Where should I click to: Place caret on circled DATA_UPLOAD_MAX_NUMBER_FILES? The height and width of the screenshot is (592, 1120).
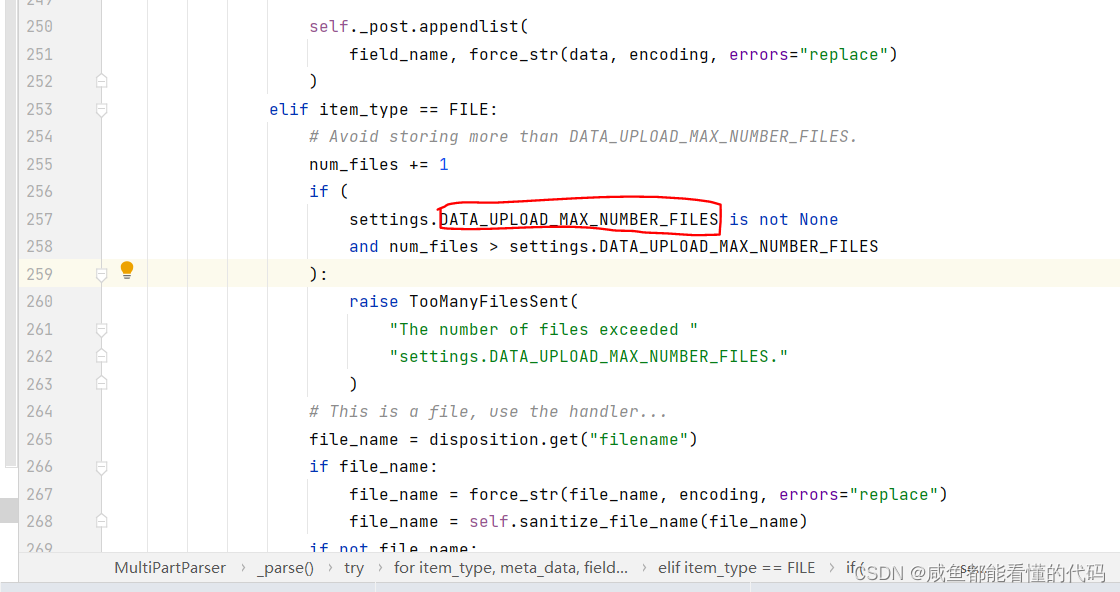pos(580,219)
